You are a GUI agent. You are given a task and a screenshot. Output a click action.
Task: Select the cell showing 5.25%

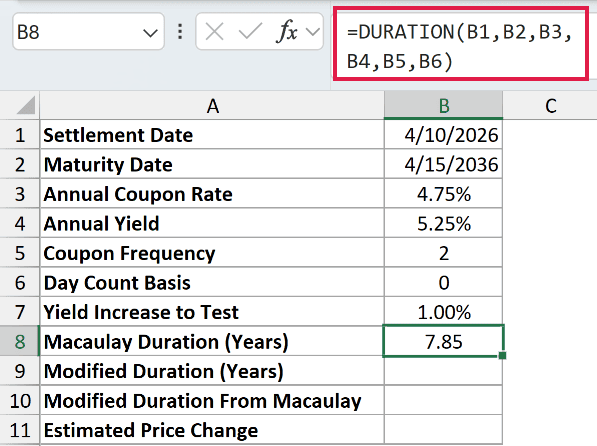click(444, 224)
